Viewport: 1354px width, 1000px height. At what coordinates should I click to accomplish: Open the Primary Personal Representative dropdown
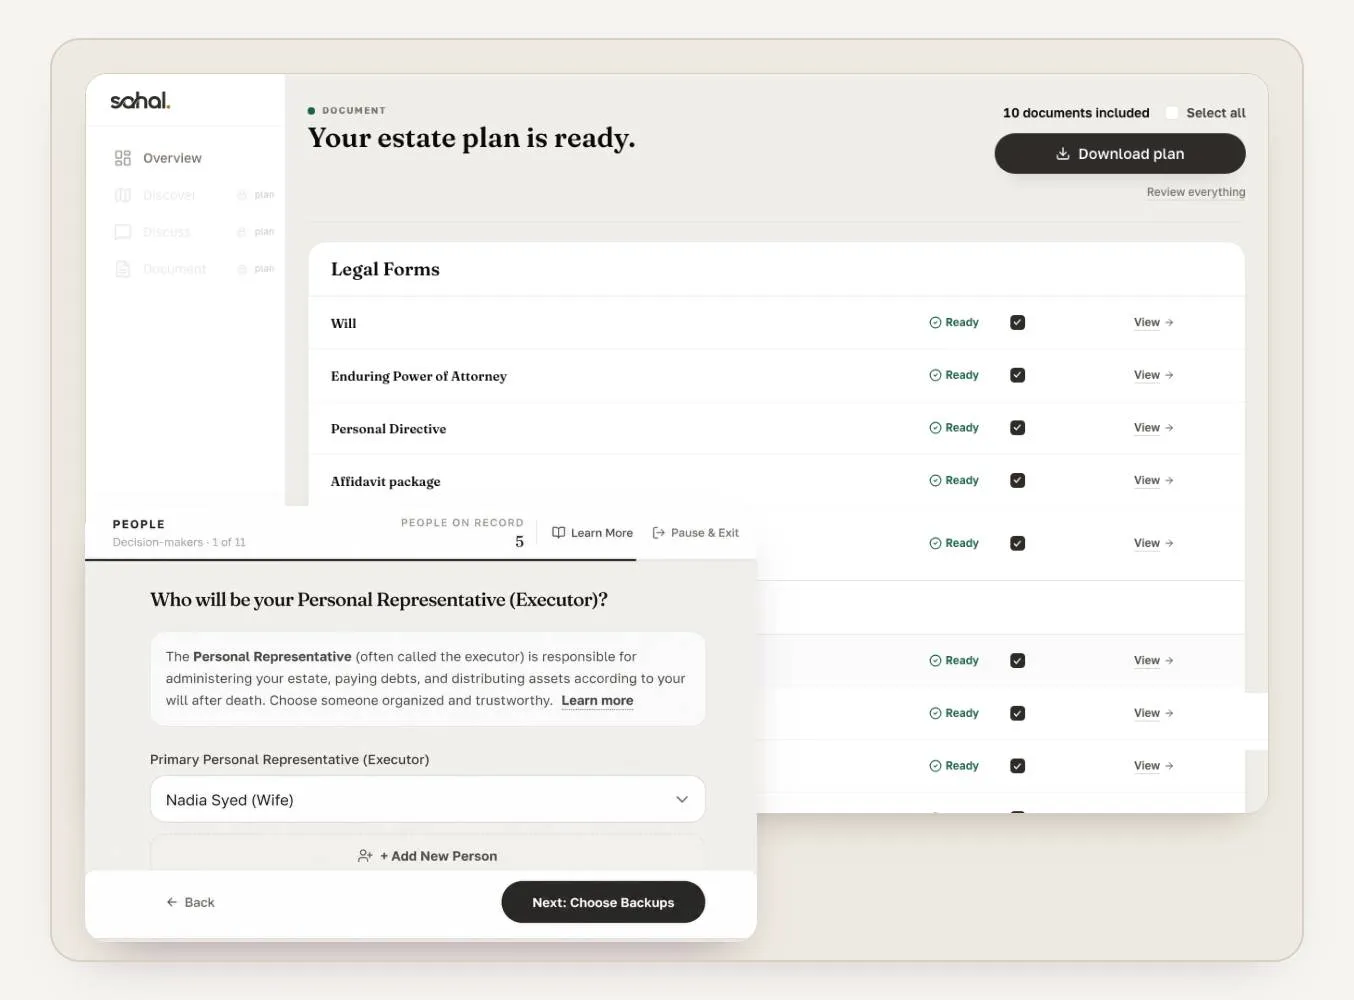click(x=428, y=799)
